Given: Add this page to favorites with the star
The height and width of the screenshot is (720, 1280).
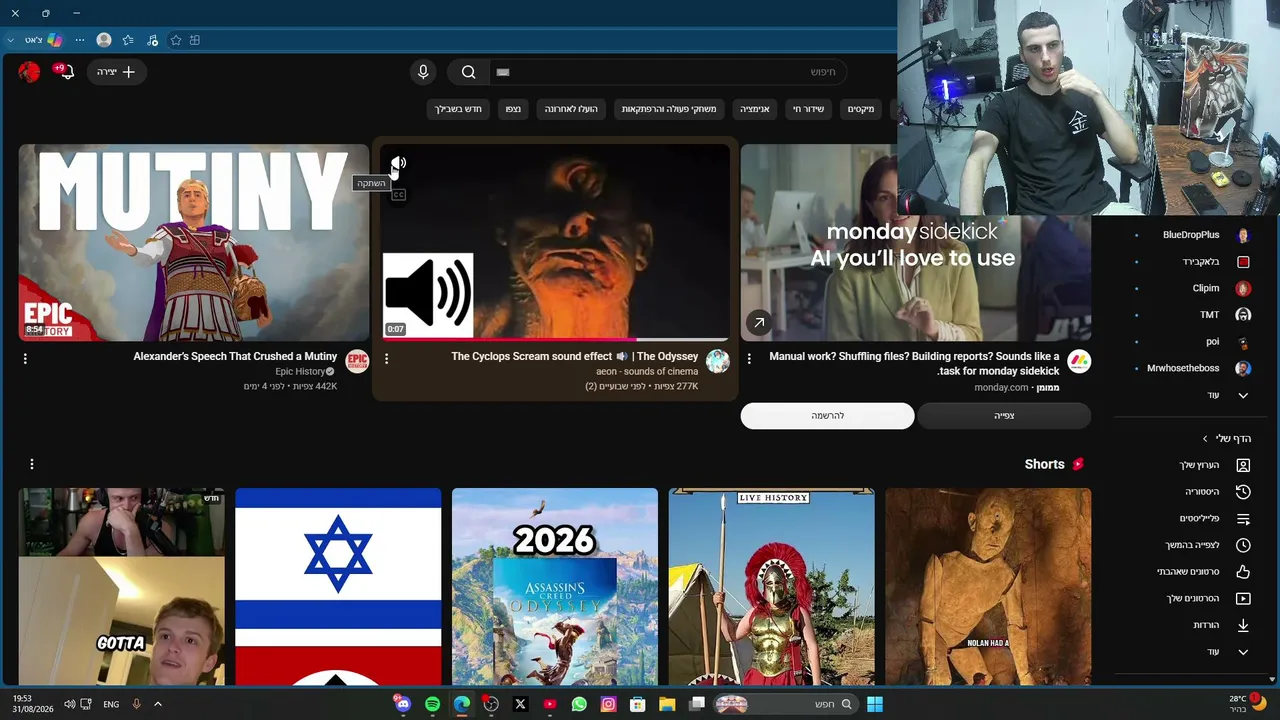Looking at the screenshot, I should point(176,40).
